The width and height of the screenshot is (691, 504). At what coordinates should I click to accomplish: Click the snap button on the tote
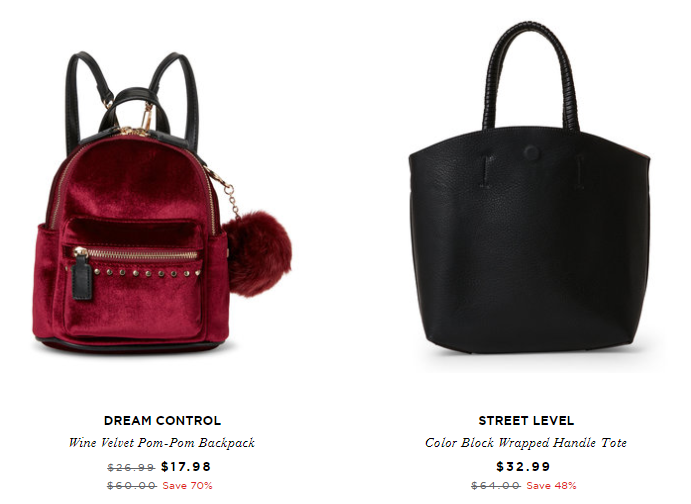point(531,152)
